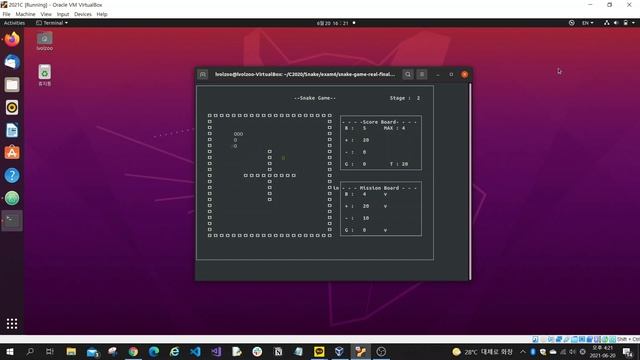Launch Microsoft Edge from taskbar
The height and width of the screenshot is (360, 640).
pyautogui.click(x=154, y=352)
